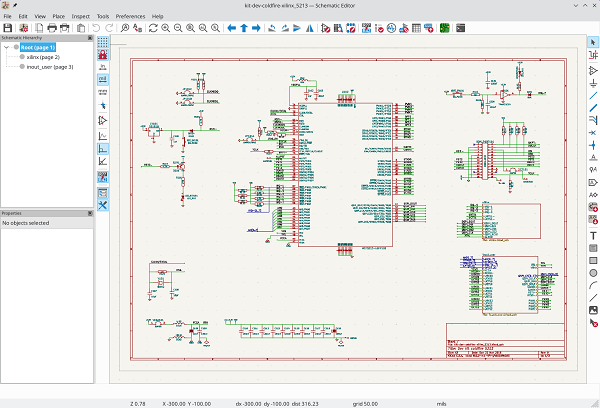
Task: Open Find and Replace icon
Action: pyautogui.click(x=137, y=28)
